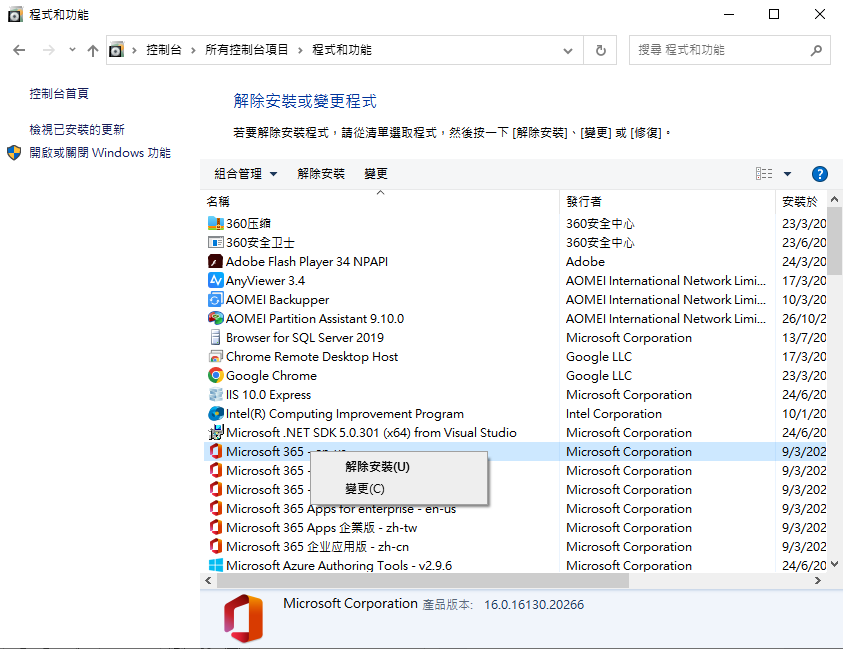The image size is (843, 649).
Task: Click the AnyViewer 3.4 icon
Action: pos(216,281)
